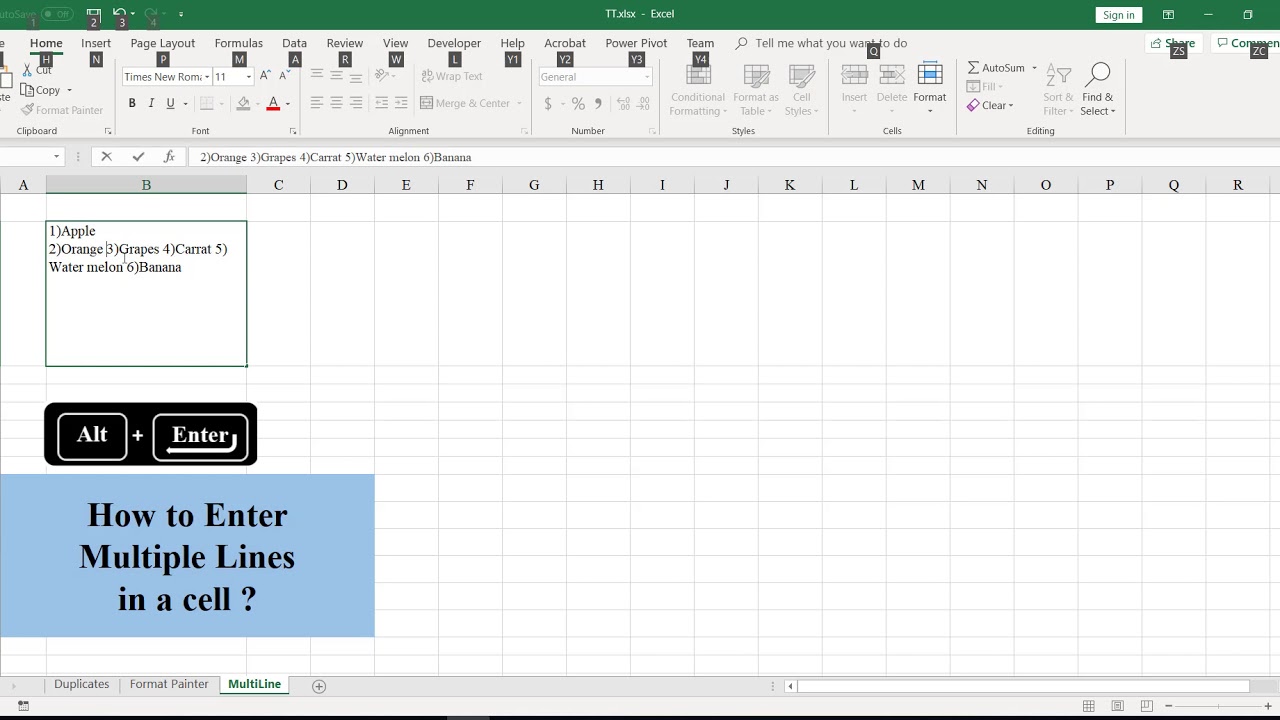The height and width of the screenshot is (720, 1280).
Task: Switch to the Format Painter sheet tab
Action: pyautogui.click(x=169, y=684)
